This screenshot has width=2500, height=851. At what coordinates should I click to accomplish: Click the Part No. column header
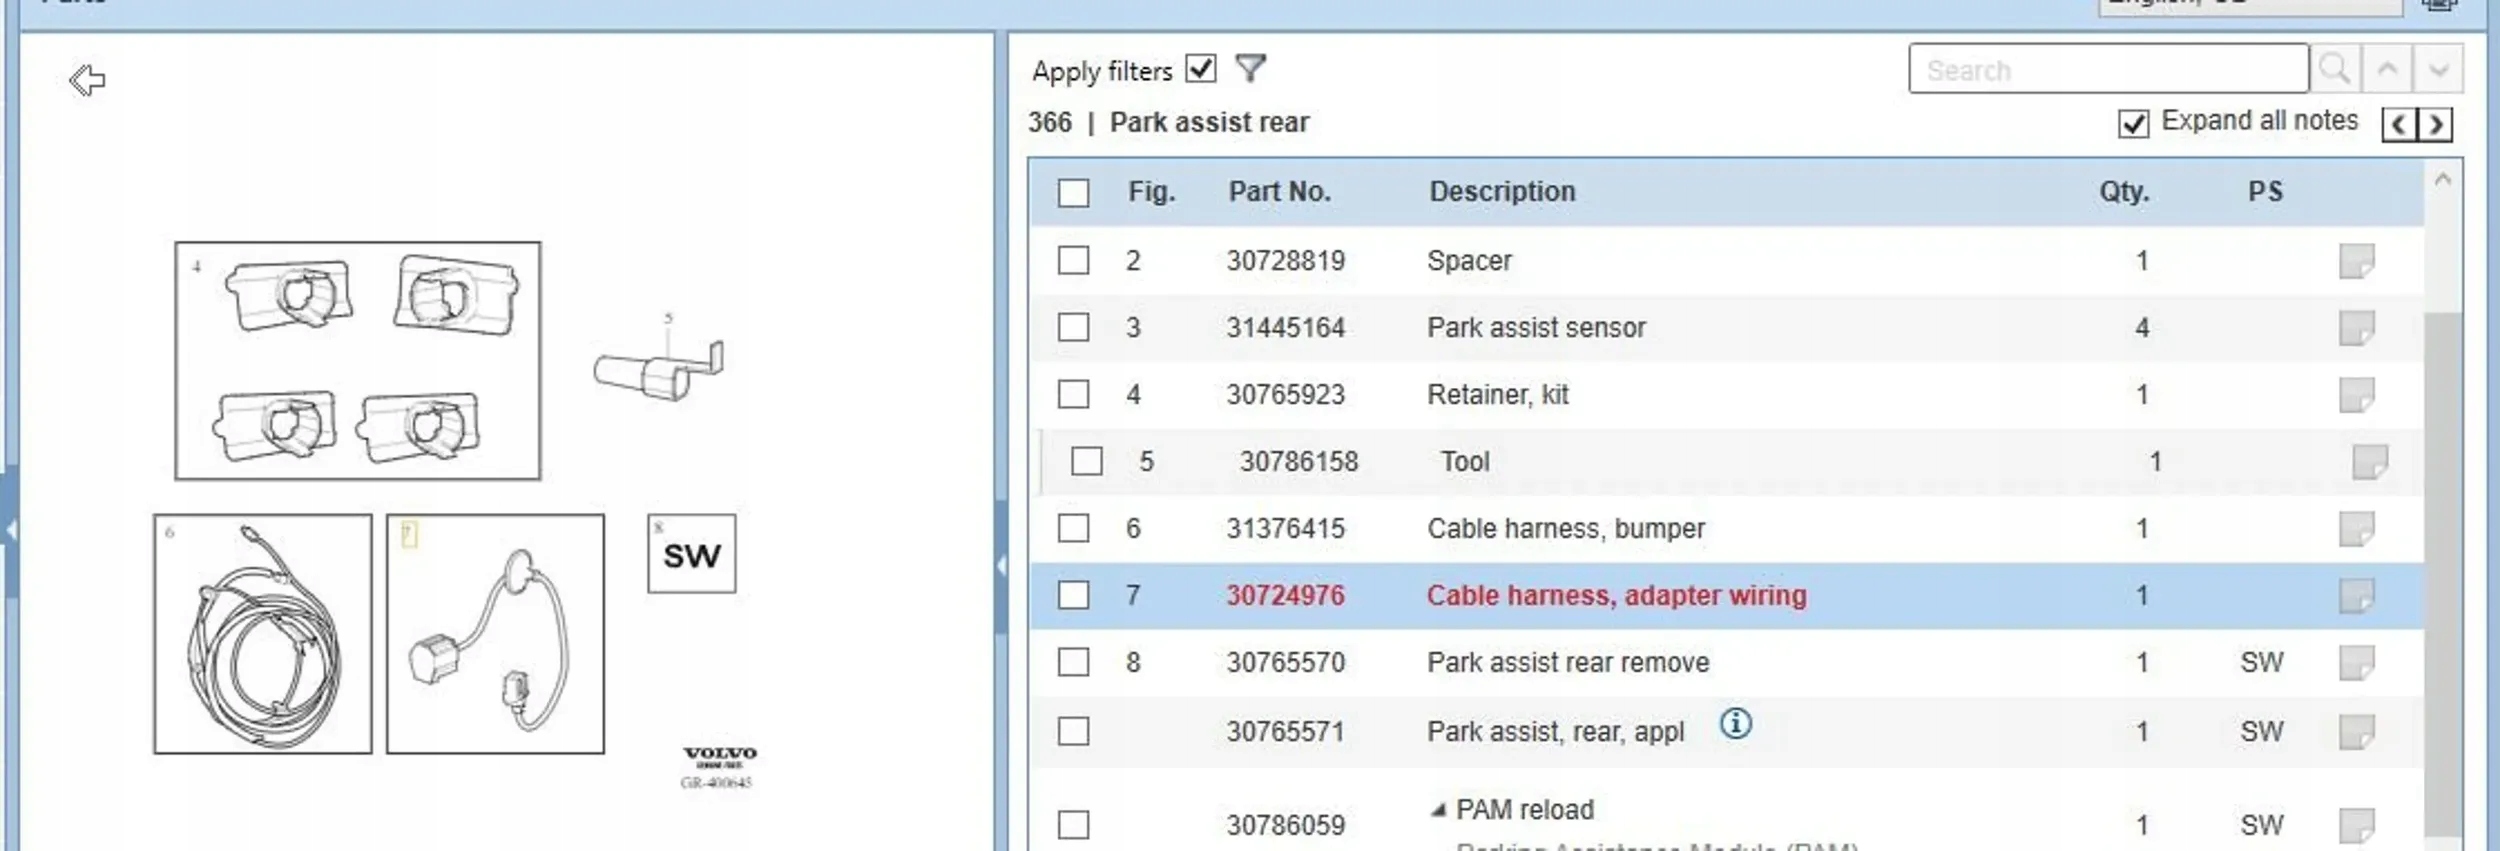[x=1279, y=191]
